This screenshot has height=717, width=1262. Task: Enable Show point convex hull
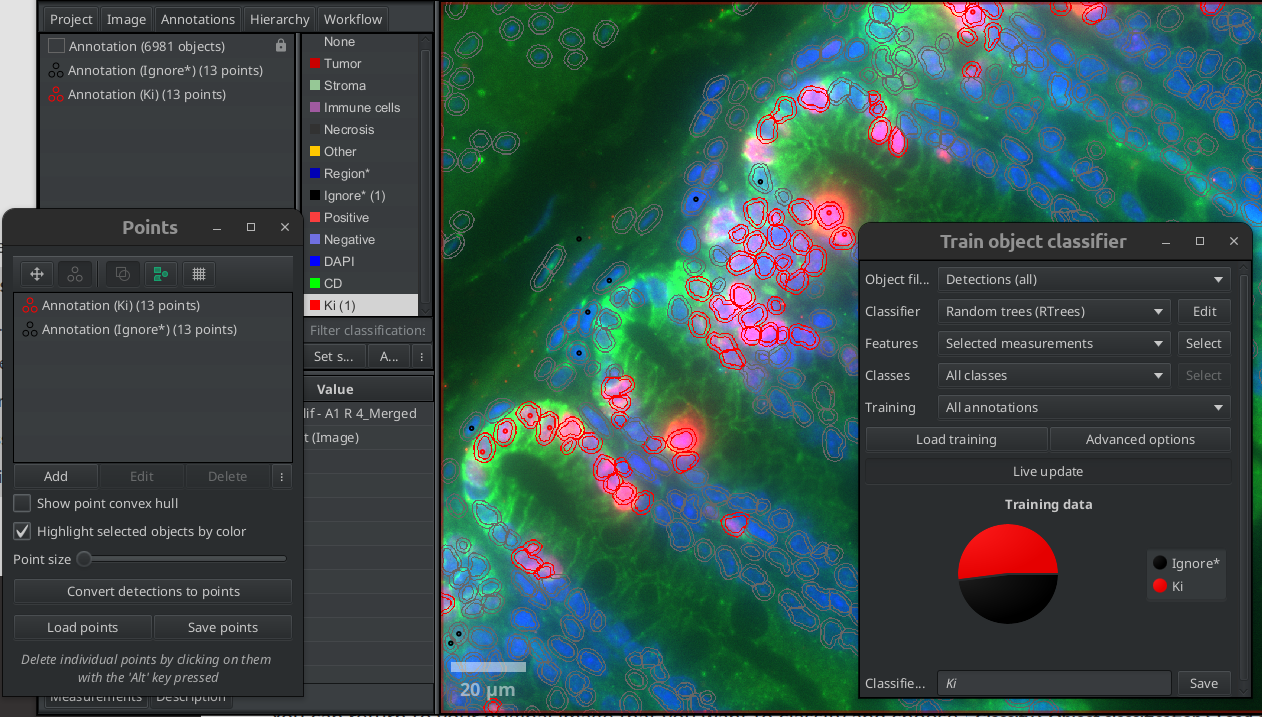[x=22, y=503]
